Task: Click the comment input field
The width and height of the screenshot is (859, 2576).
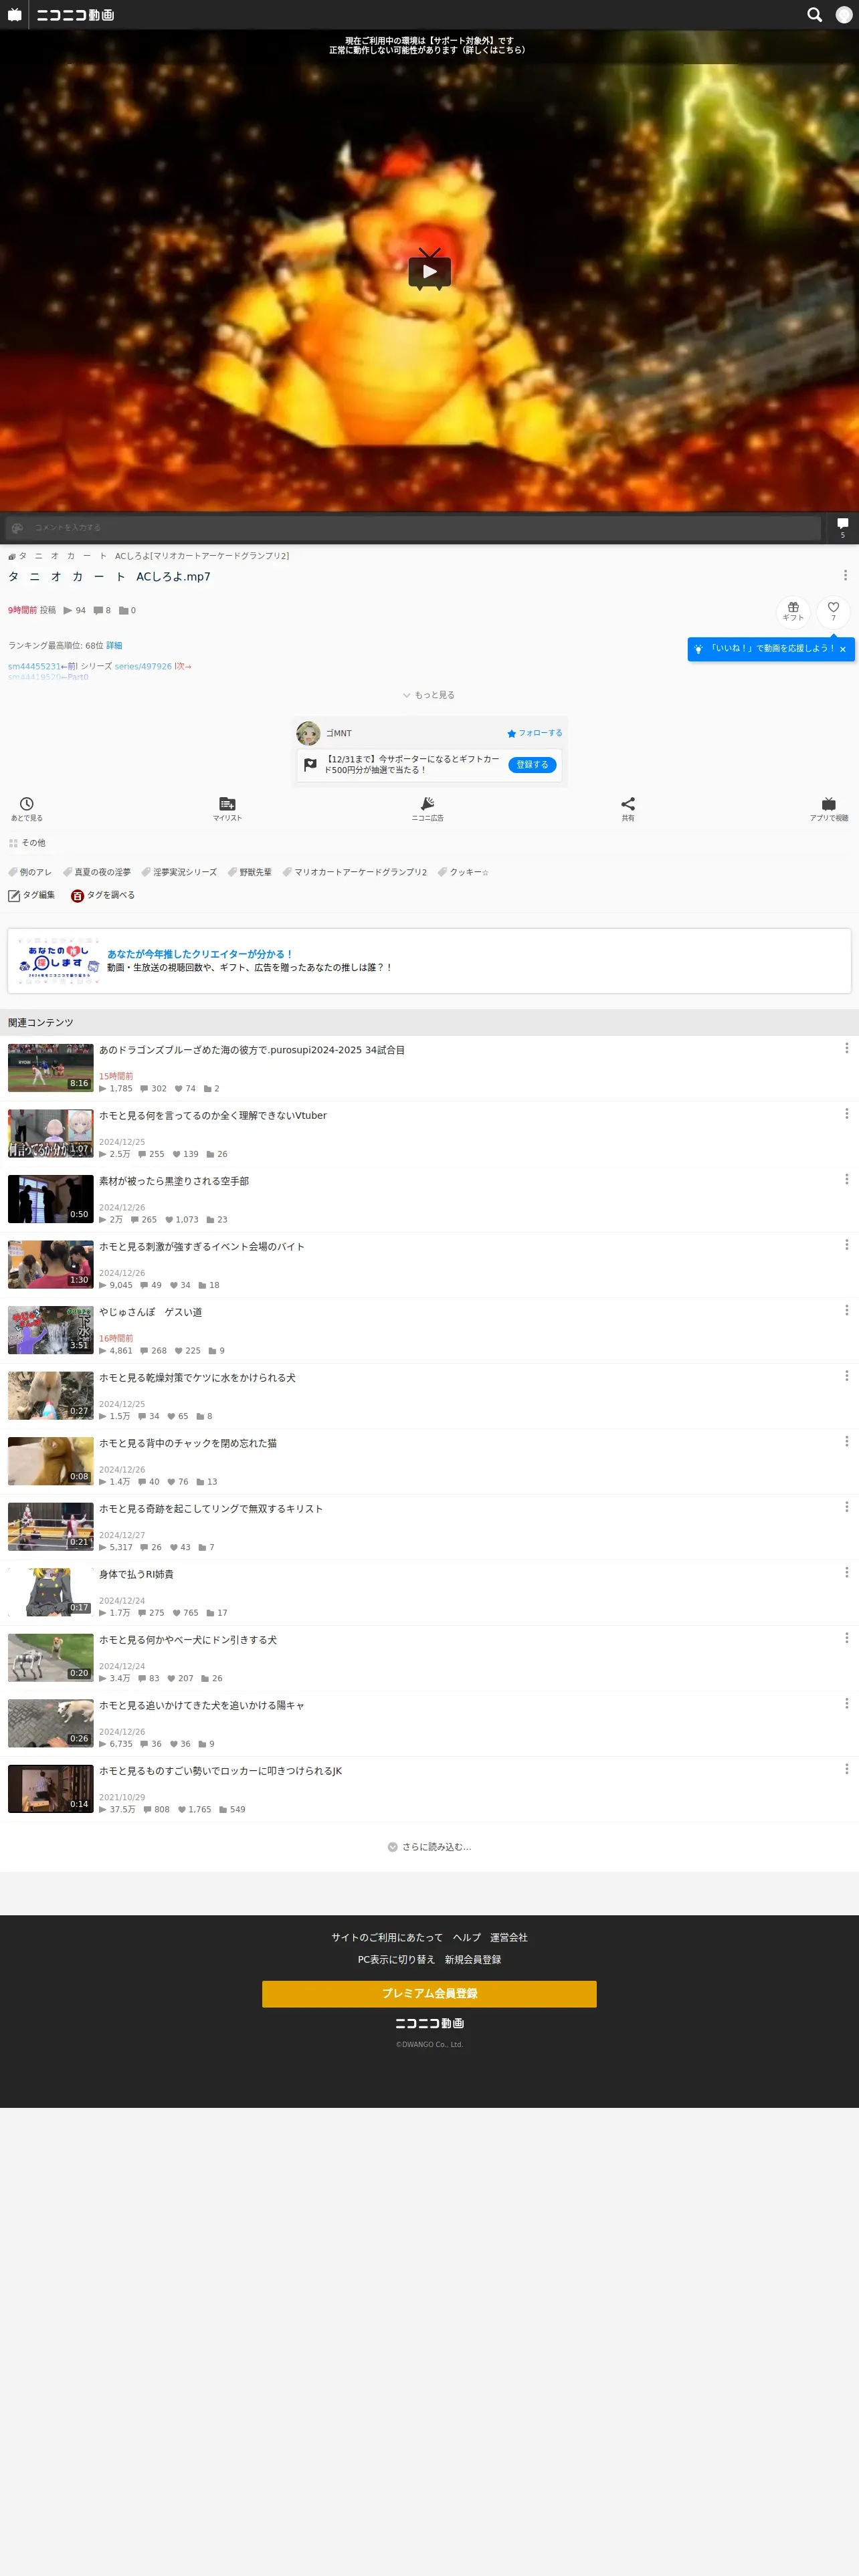Action: pos(425,528)
